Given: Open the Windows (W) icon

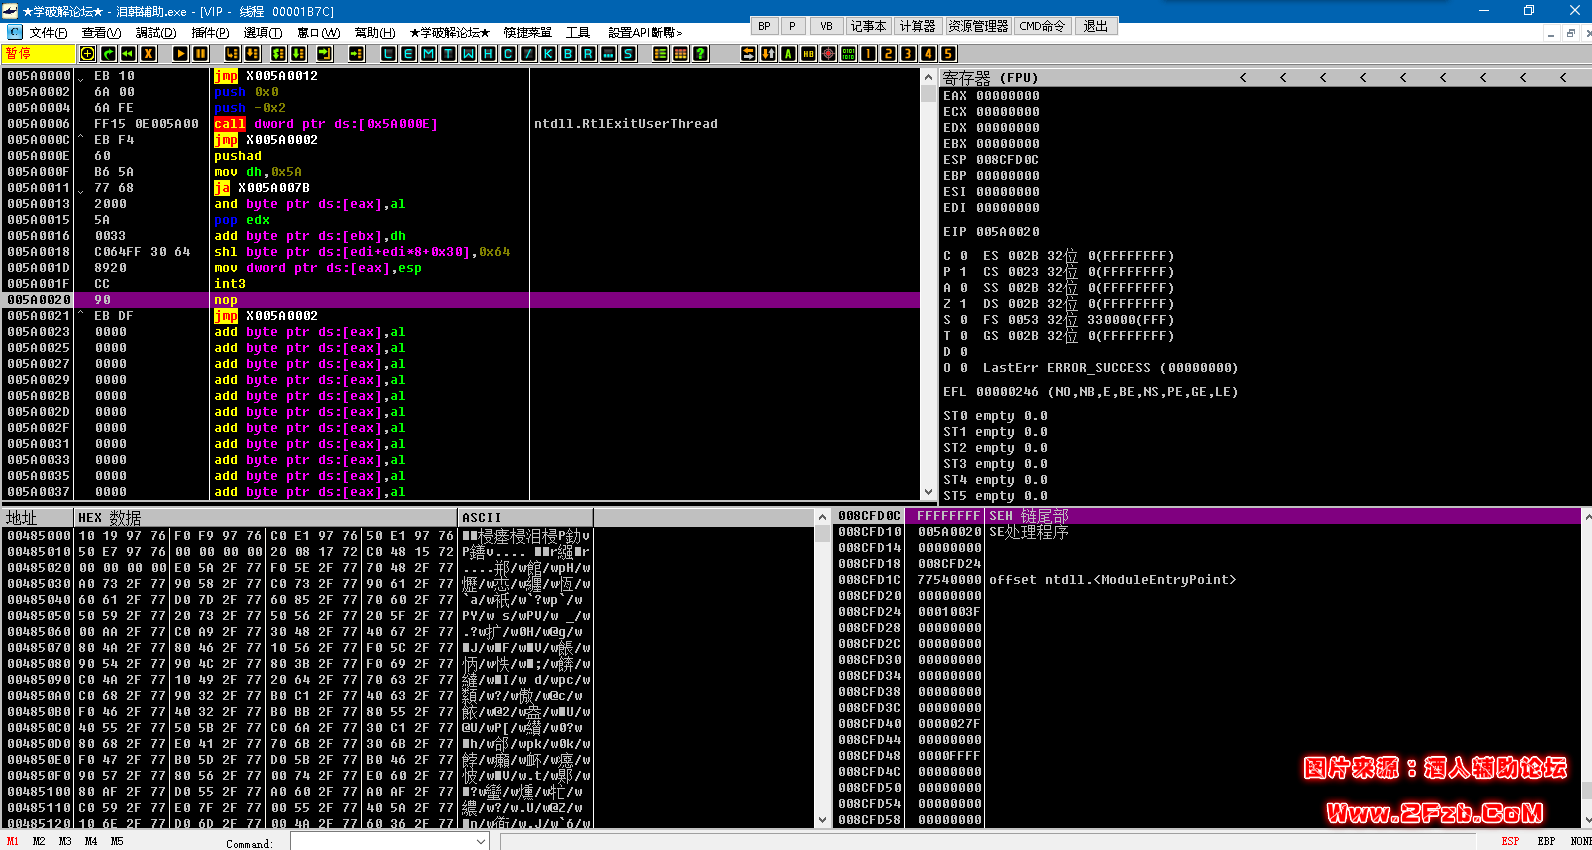Looking at the screenshot, I should (468, 54).
